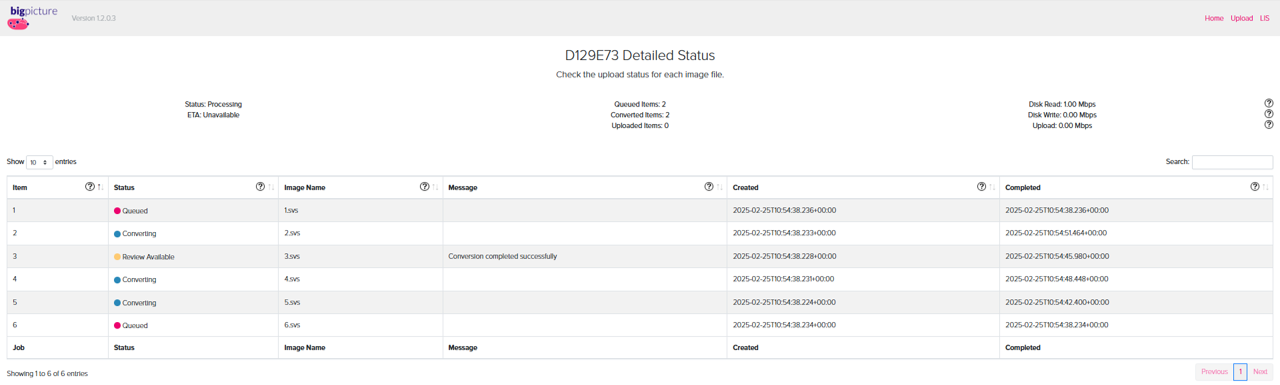The height and width of the screenshot is (385, 1280).
Task: Click Converting status text in row 5
Action: point(139,303)
